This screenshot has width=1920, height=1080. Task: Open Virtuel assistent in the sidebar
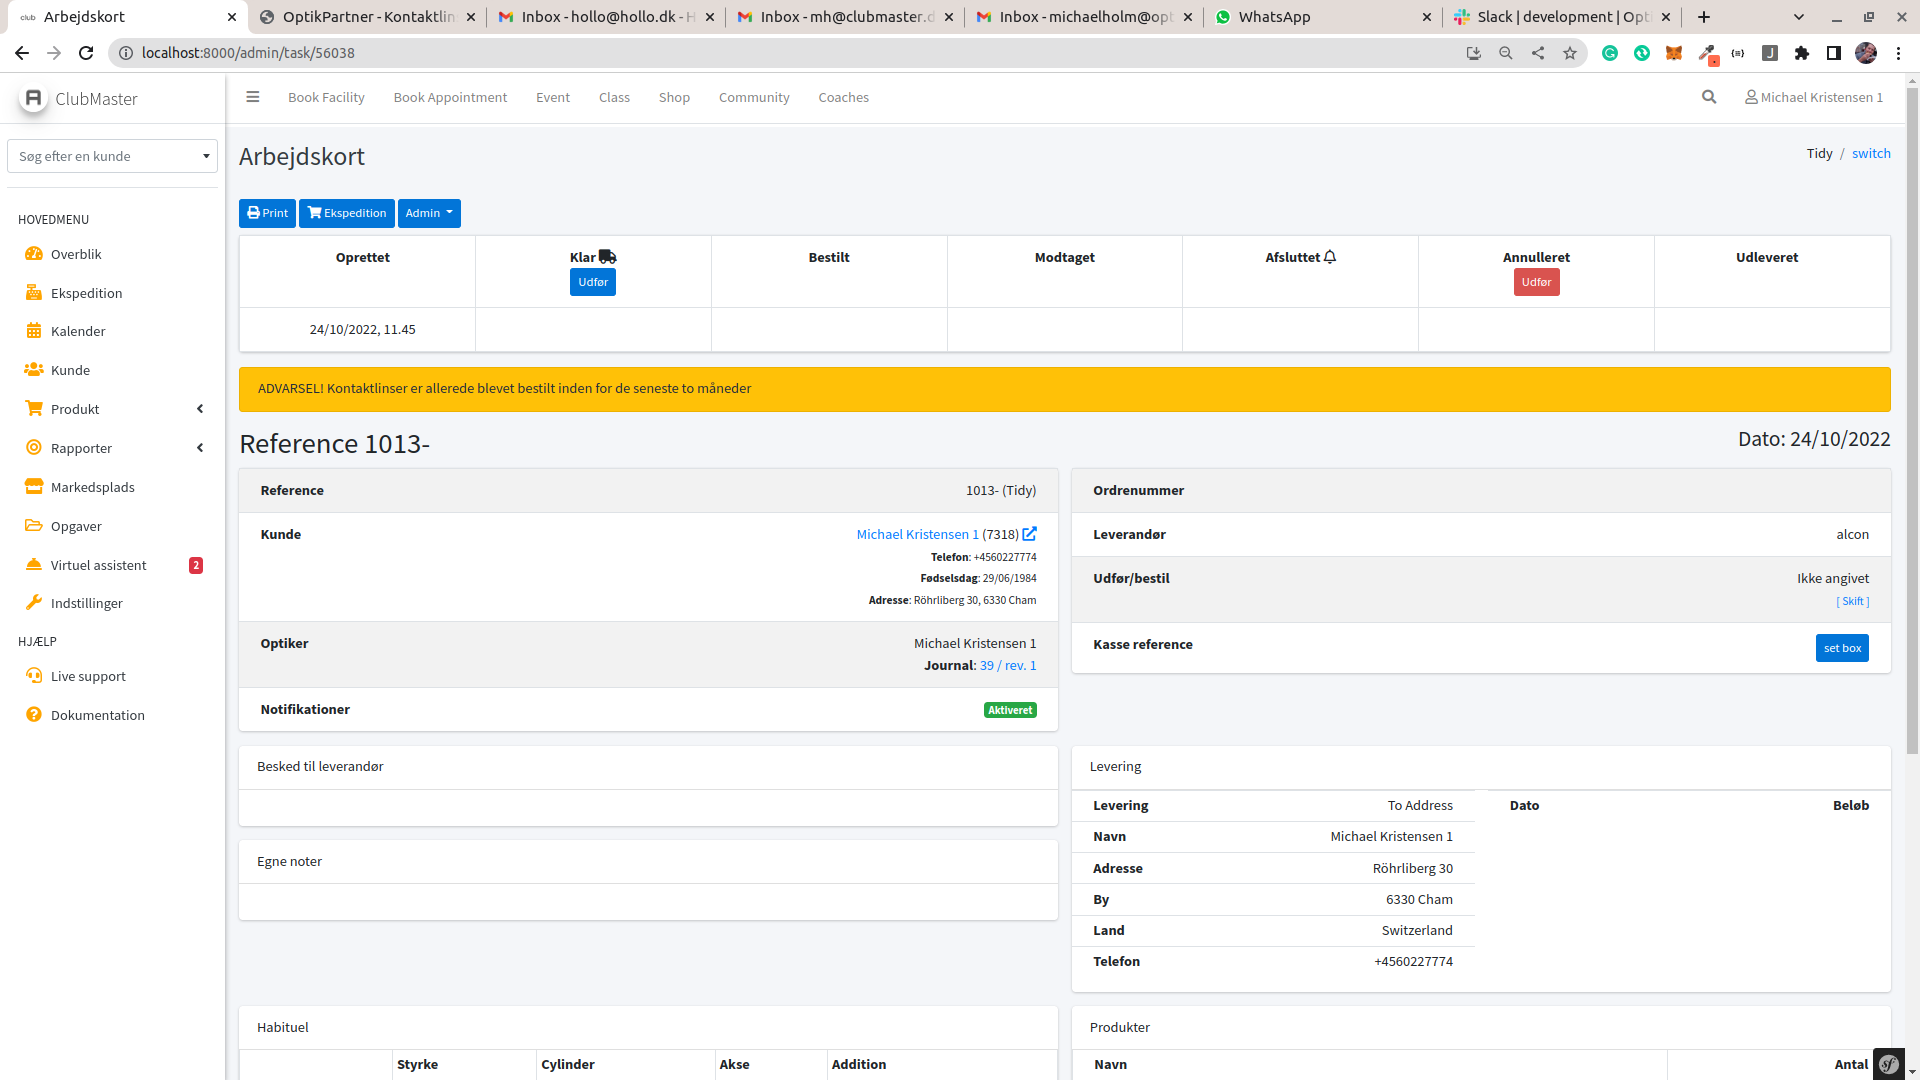(x=98, y=565)
